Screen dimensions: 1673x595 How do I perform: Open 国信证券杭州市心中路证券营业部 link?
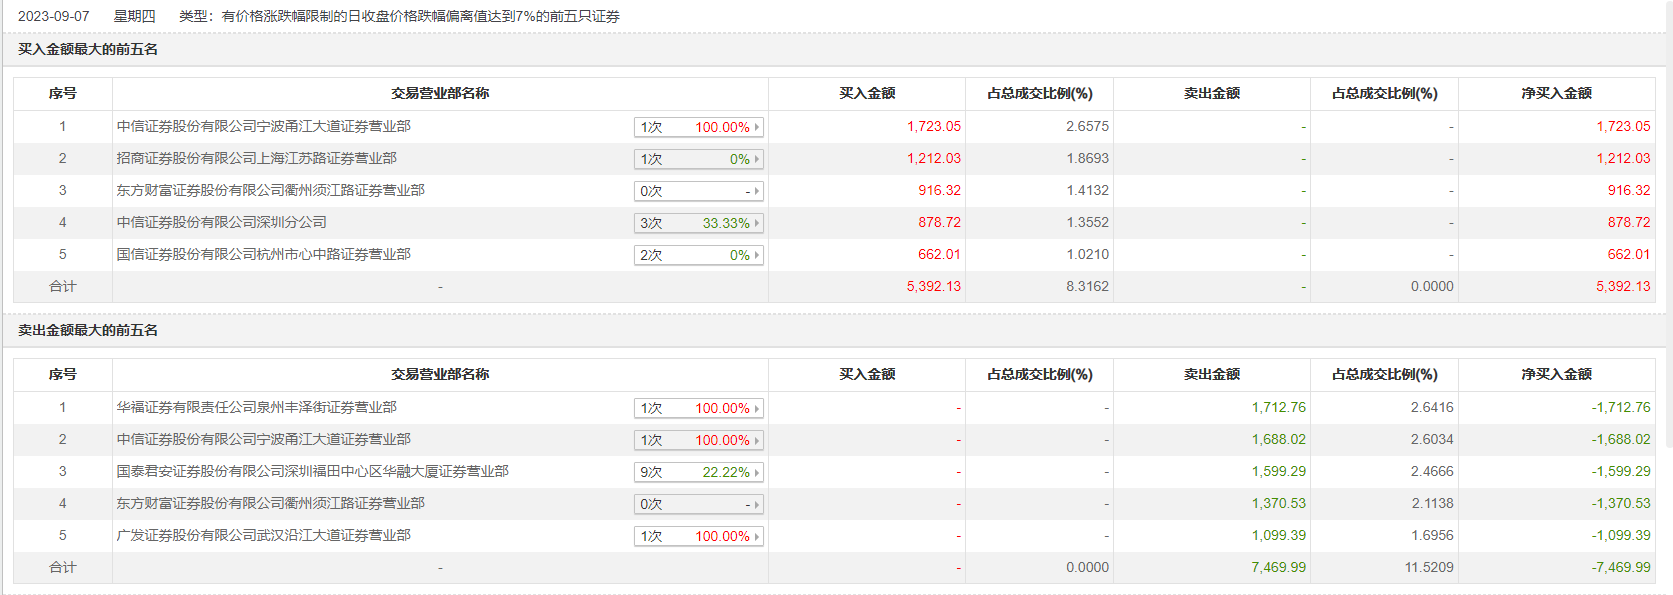point(263,254)
